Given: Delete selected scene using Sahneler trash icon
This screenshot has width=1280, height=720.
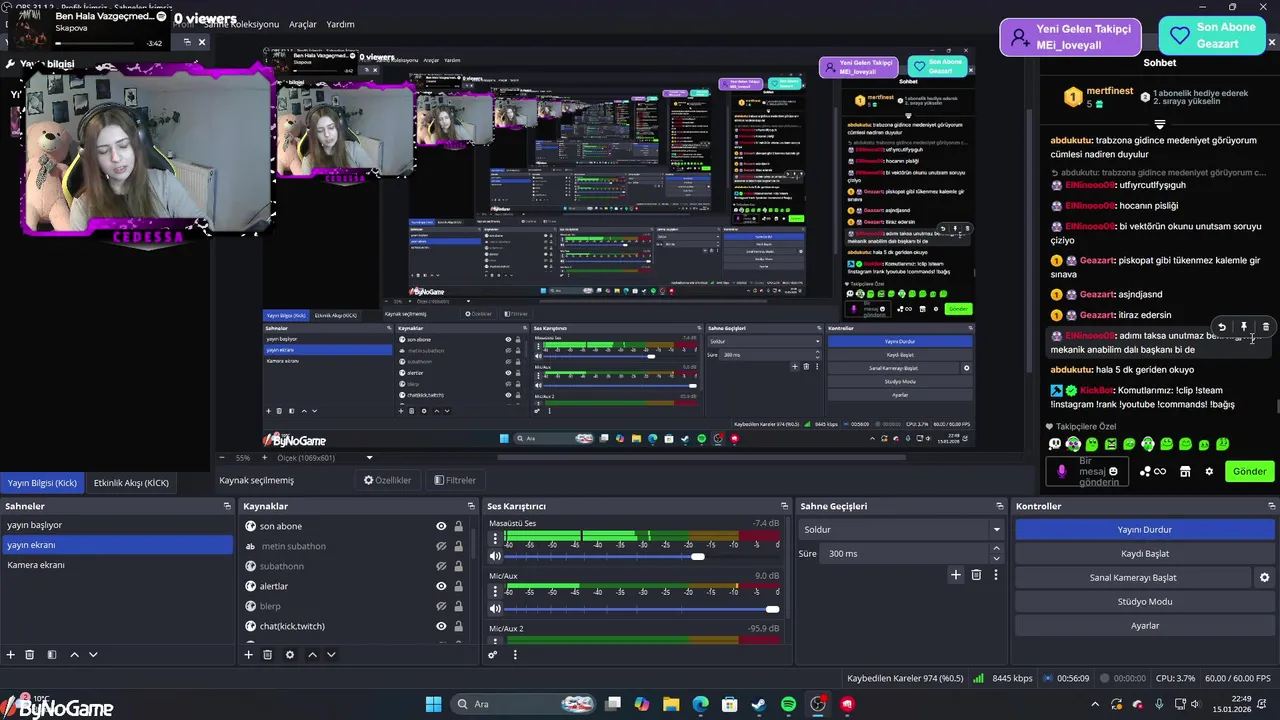Looking at the screenshot, I should point(30,655).
